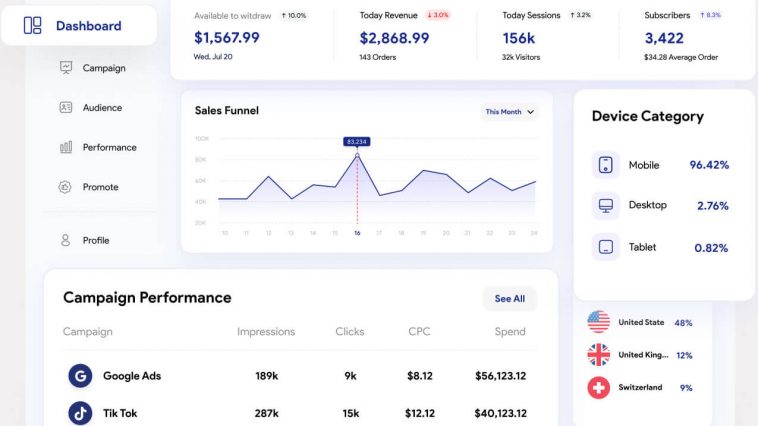Viewport: 758px width, 426px height.
Task: Click the Audience contact card icon
Action: (66, 107)
